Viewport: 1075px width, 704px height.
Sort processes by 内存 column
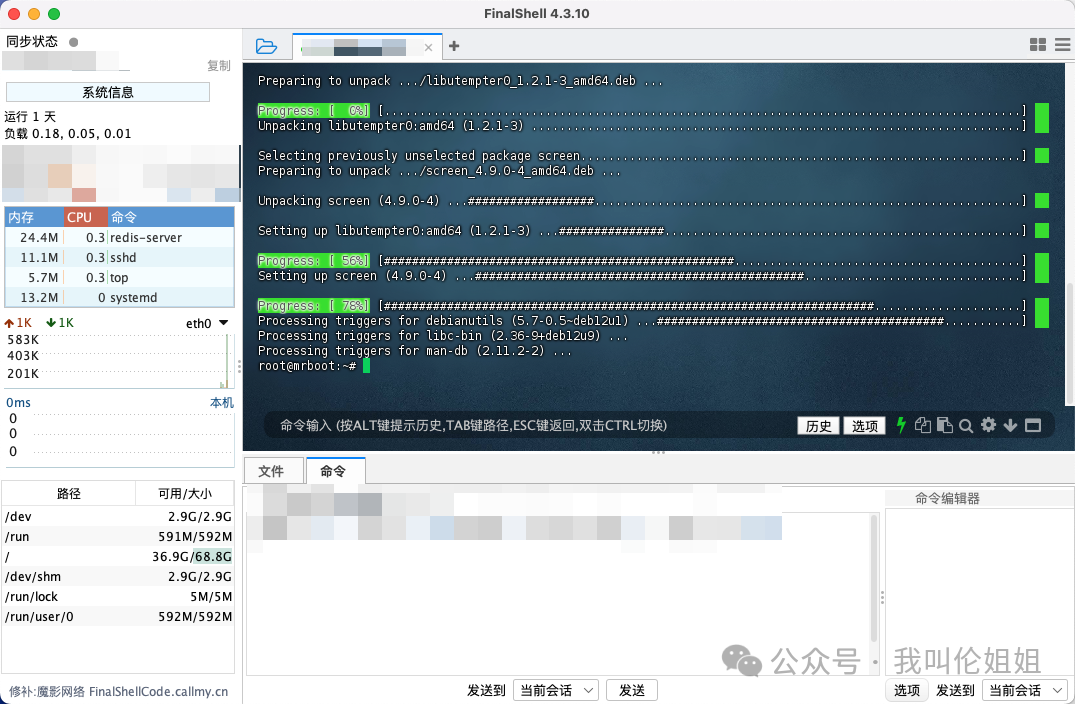34,217
